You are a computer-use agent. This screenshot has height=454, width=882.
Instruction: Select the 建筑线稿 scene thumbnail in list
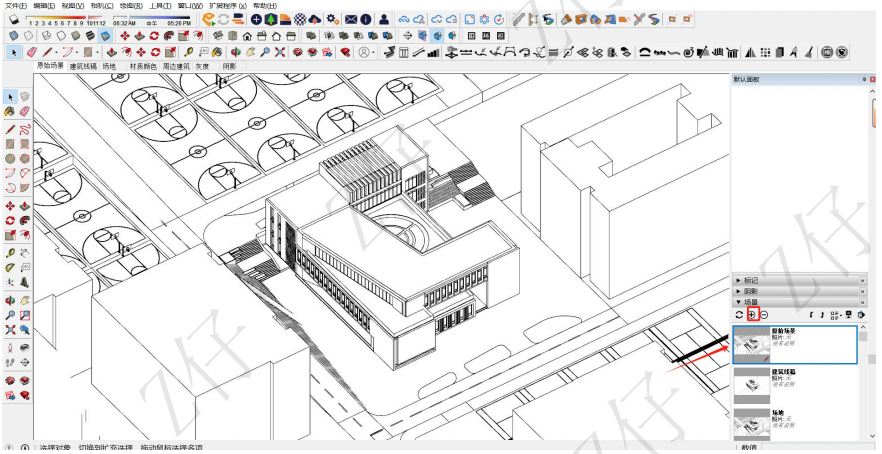point(750,385)
